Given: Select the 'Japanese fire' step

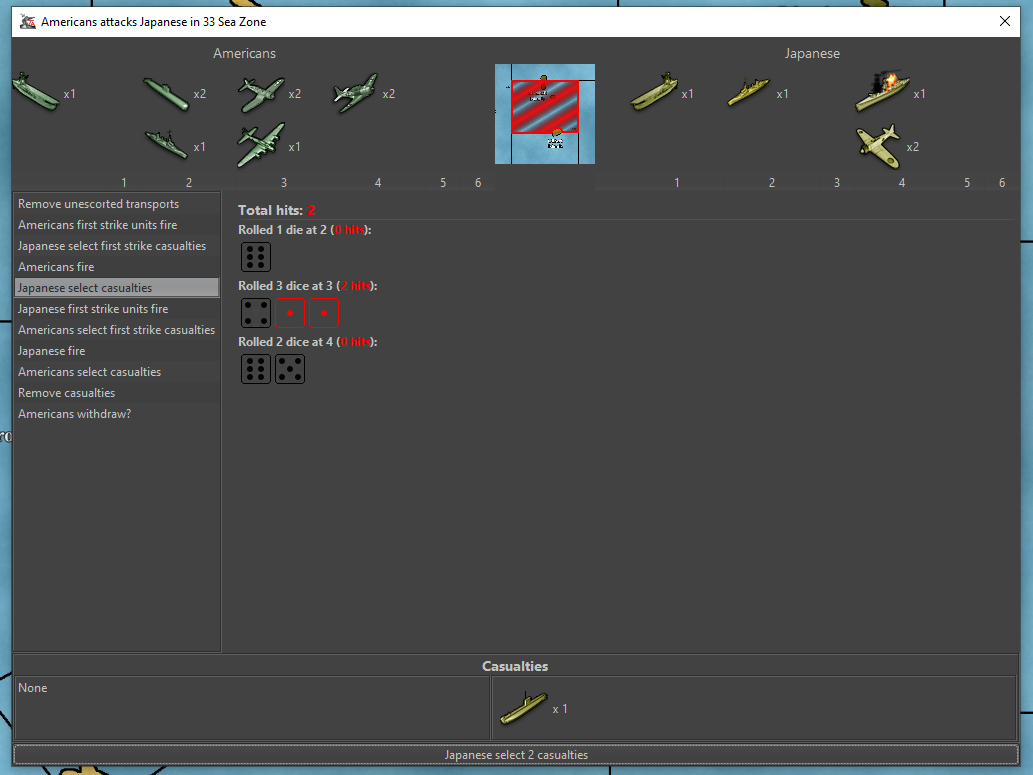Looking at the screenshot, I should [51, 351].
